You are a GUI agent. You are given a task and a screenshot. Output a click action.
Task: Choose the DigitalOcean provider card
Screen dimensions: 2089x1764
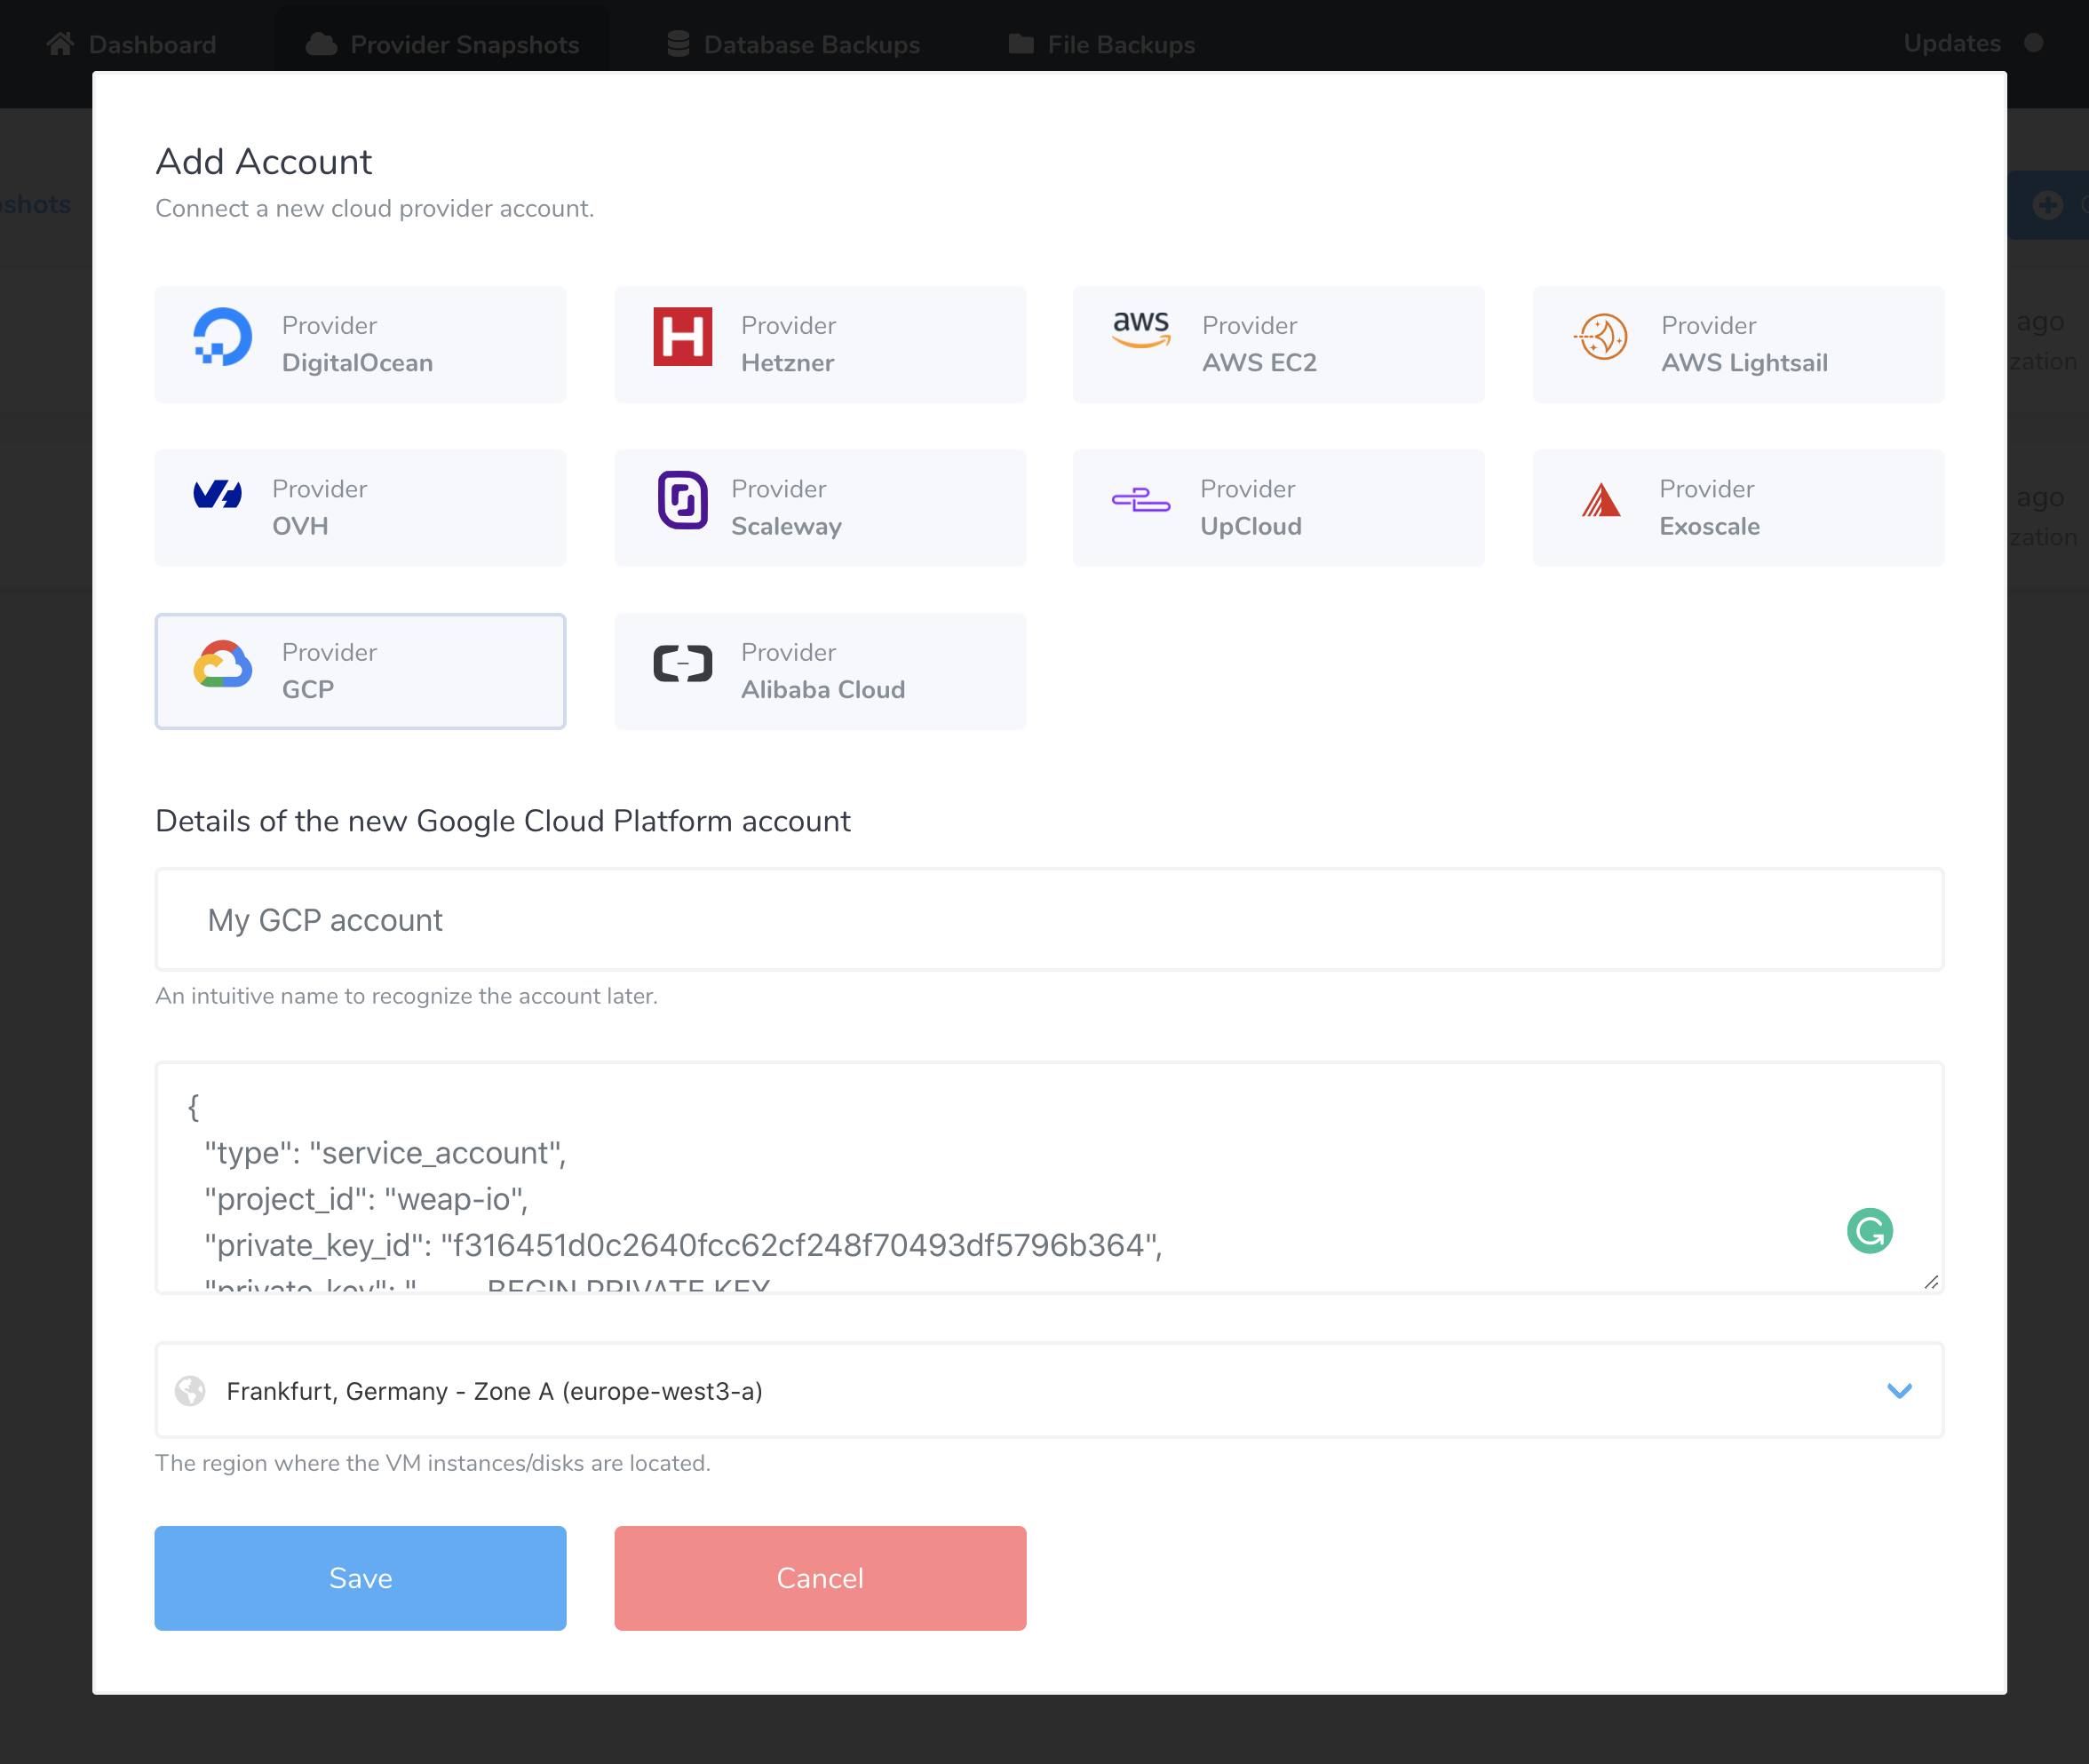(360, 345)
